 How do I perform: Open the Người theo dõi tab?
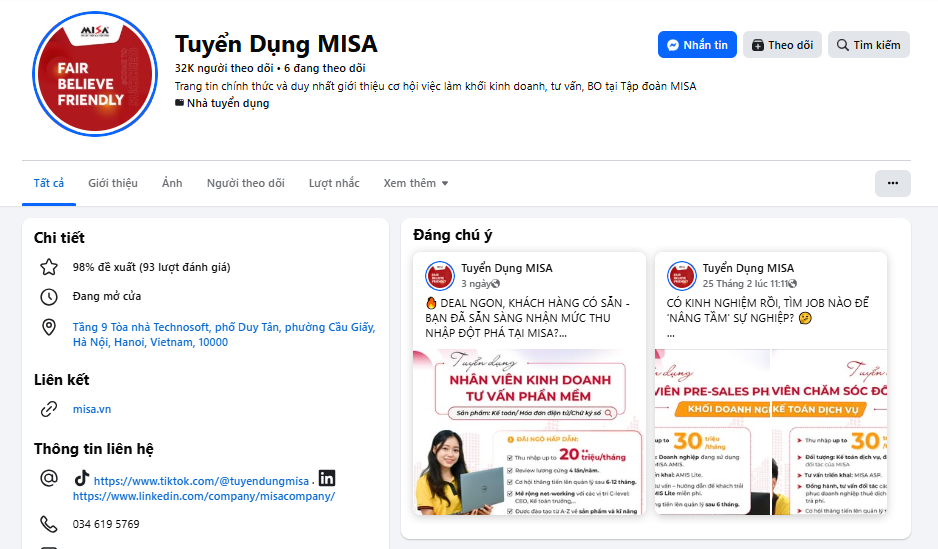[x=245, y=183]
